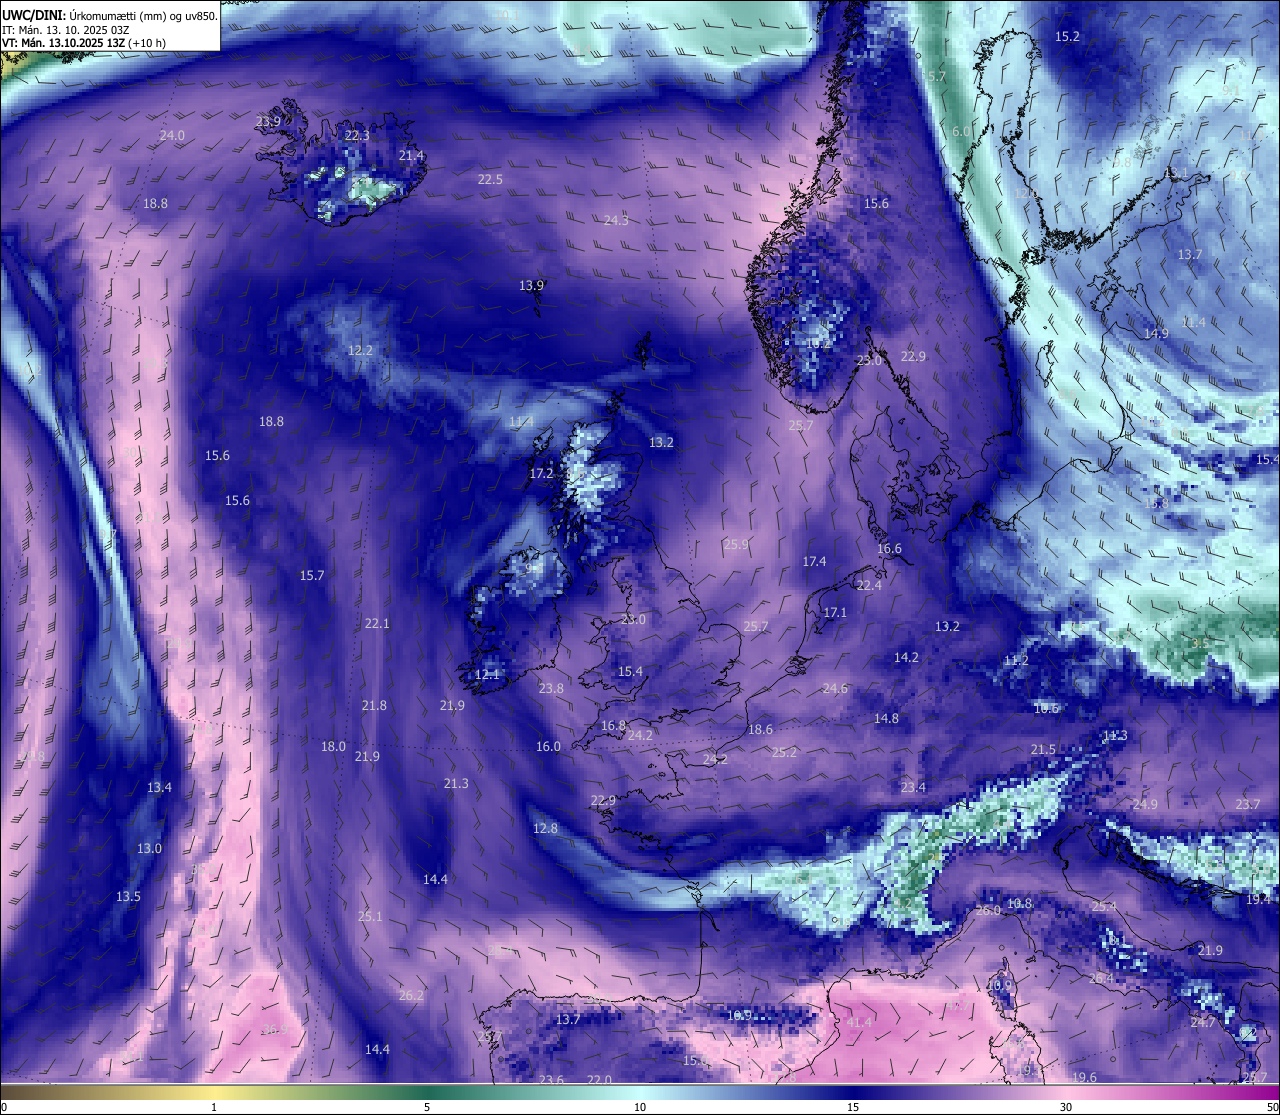Click the 50 label on color scale
1280x1115 pixels.
[x=1272, y=1107]
